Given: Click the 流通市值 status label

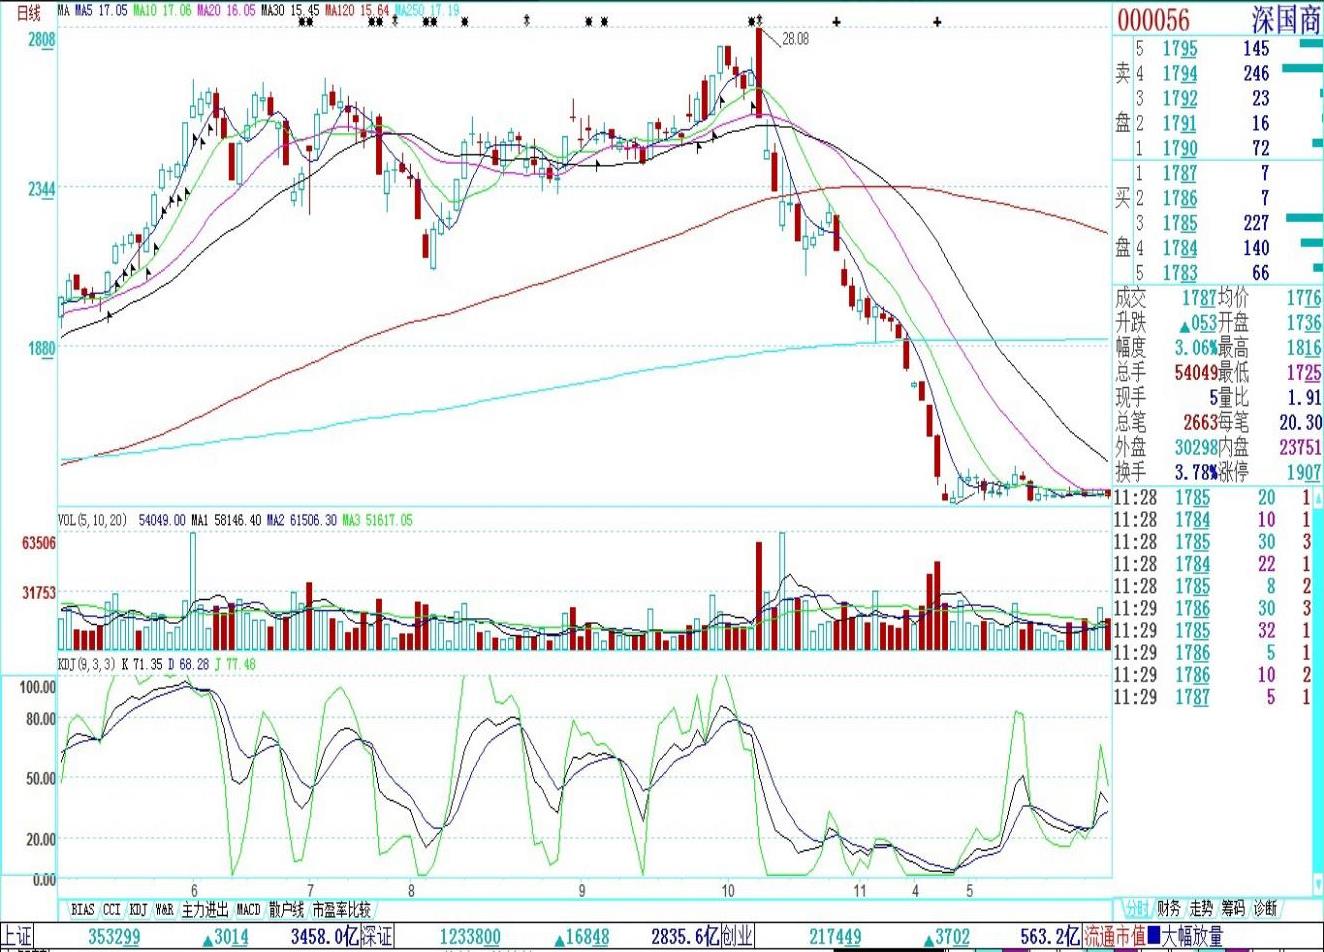Looking at the screenshot, I should (x=1114, y=936).
